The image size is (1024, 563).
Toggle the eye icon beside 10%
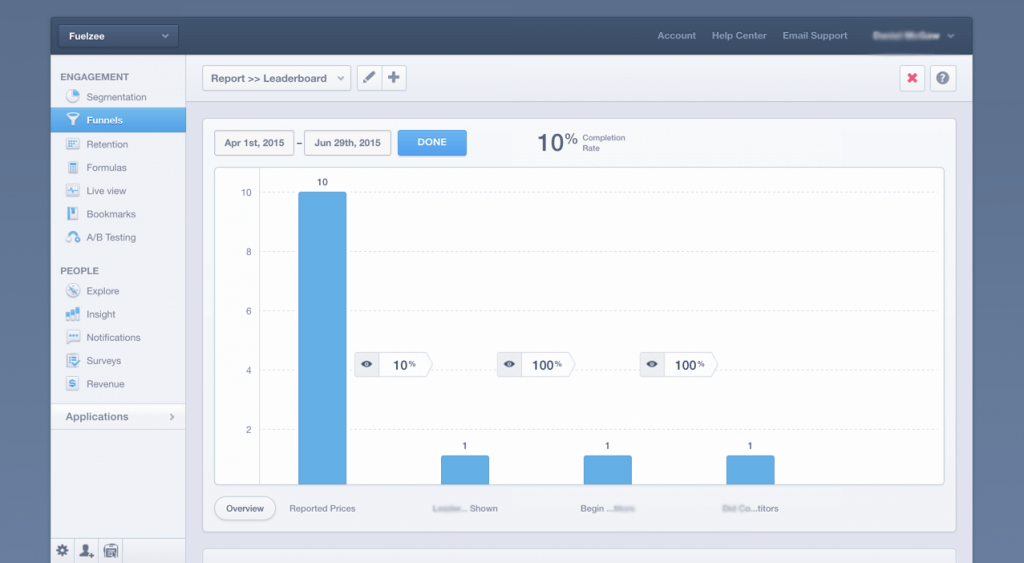(367, 364)
